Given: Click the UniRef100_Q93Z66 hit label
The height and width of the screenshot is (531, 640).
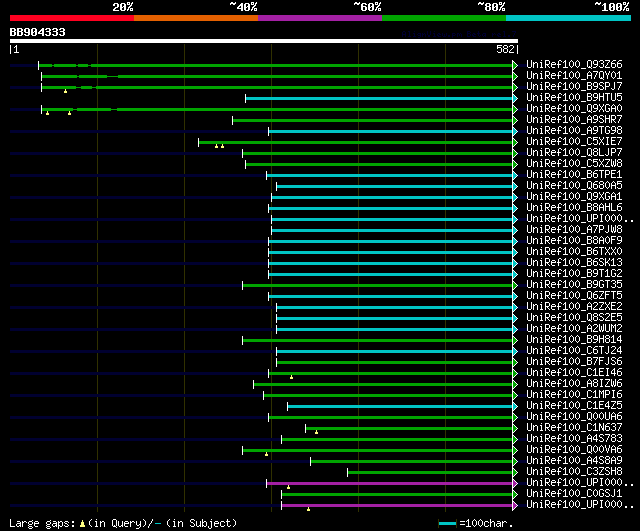Looking at the screenshot, I should (x=574, y=64).
